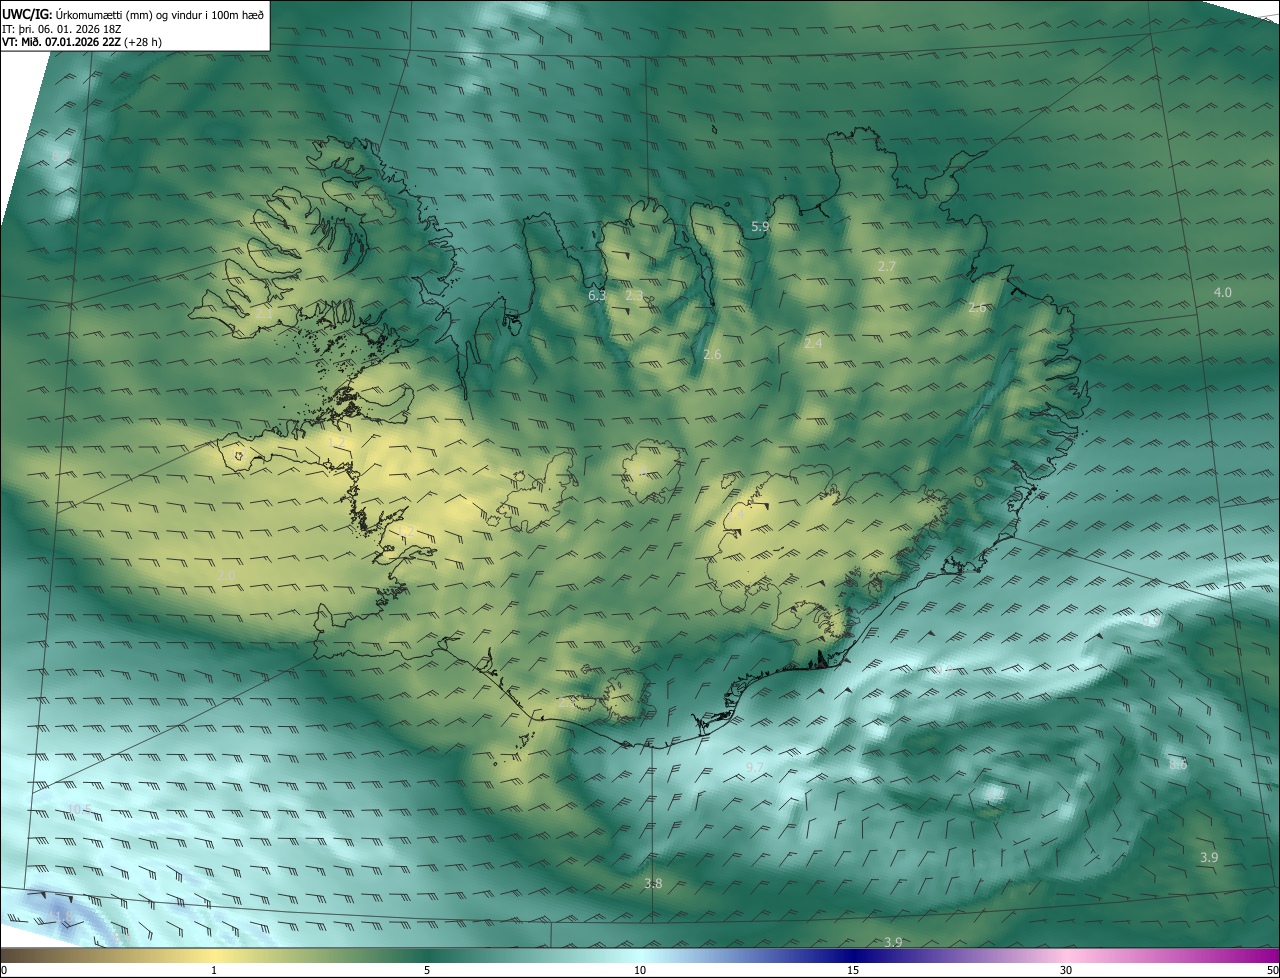Click the 9.7 value label over the sea
This screenshot has height=978, width=1280.
tap(754, 767)
